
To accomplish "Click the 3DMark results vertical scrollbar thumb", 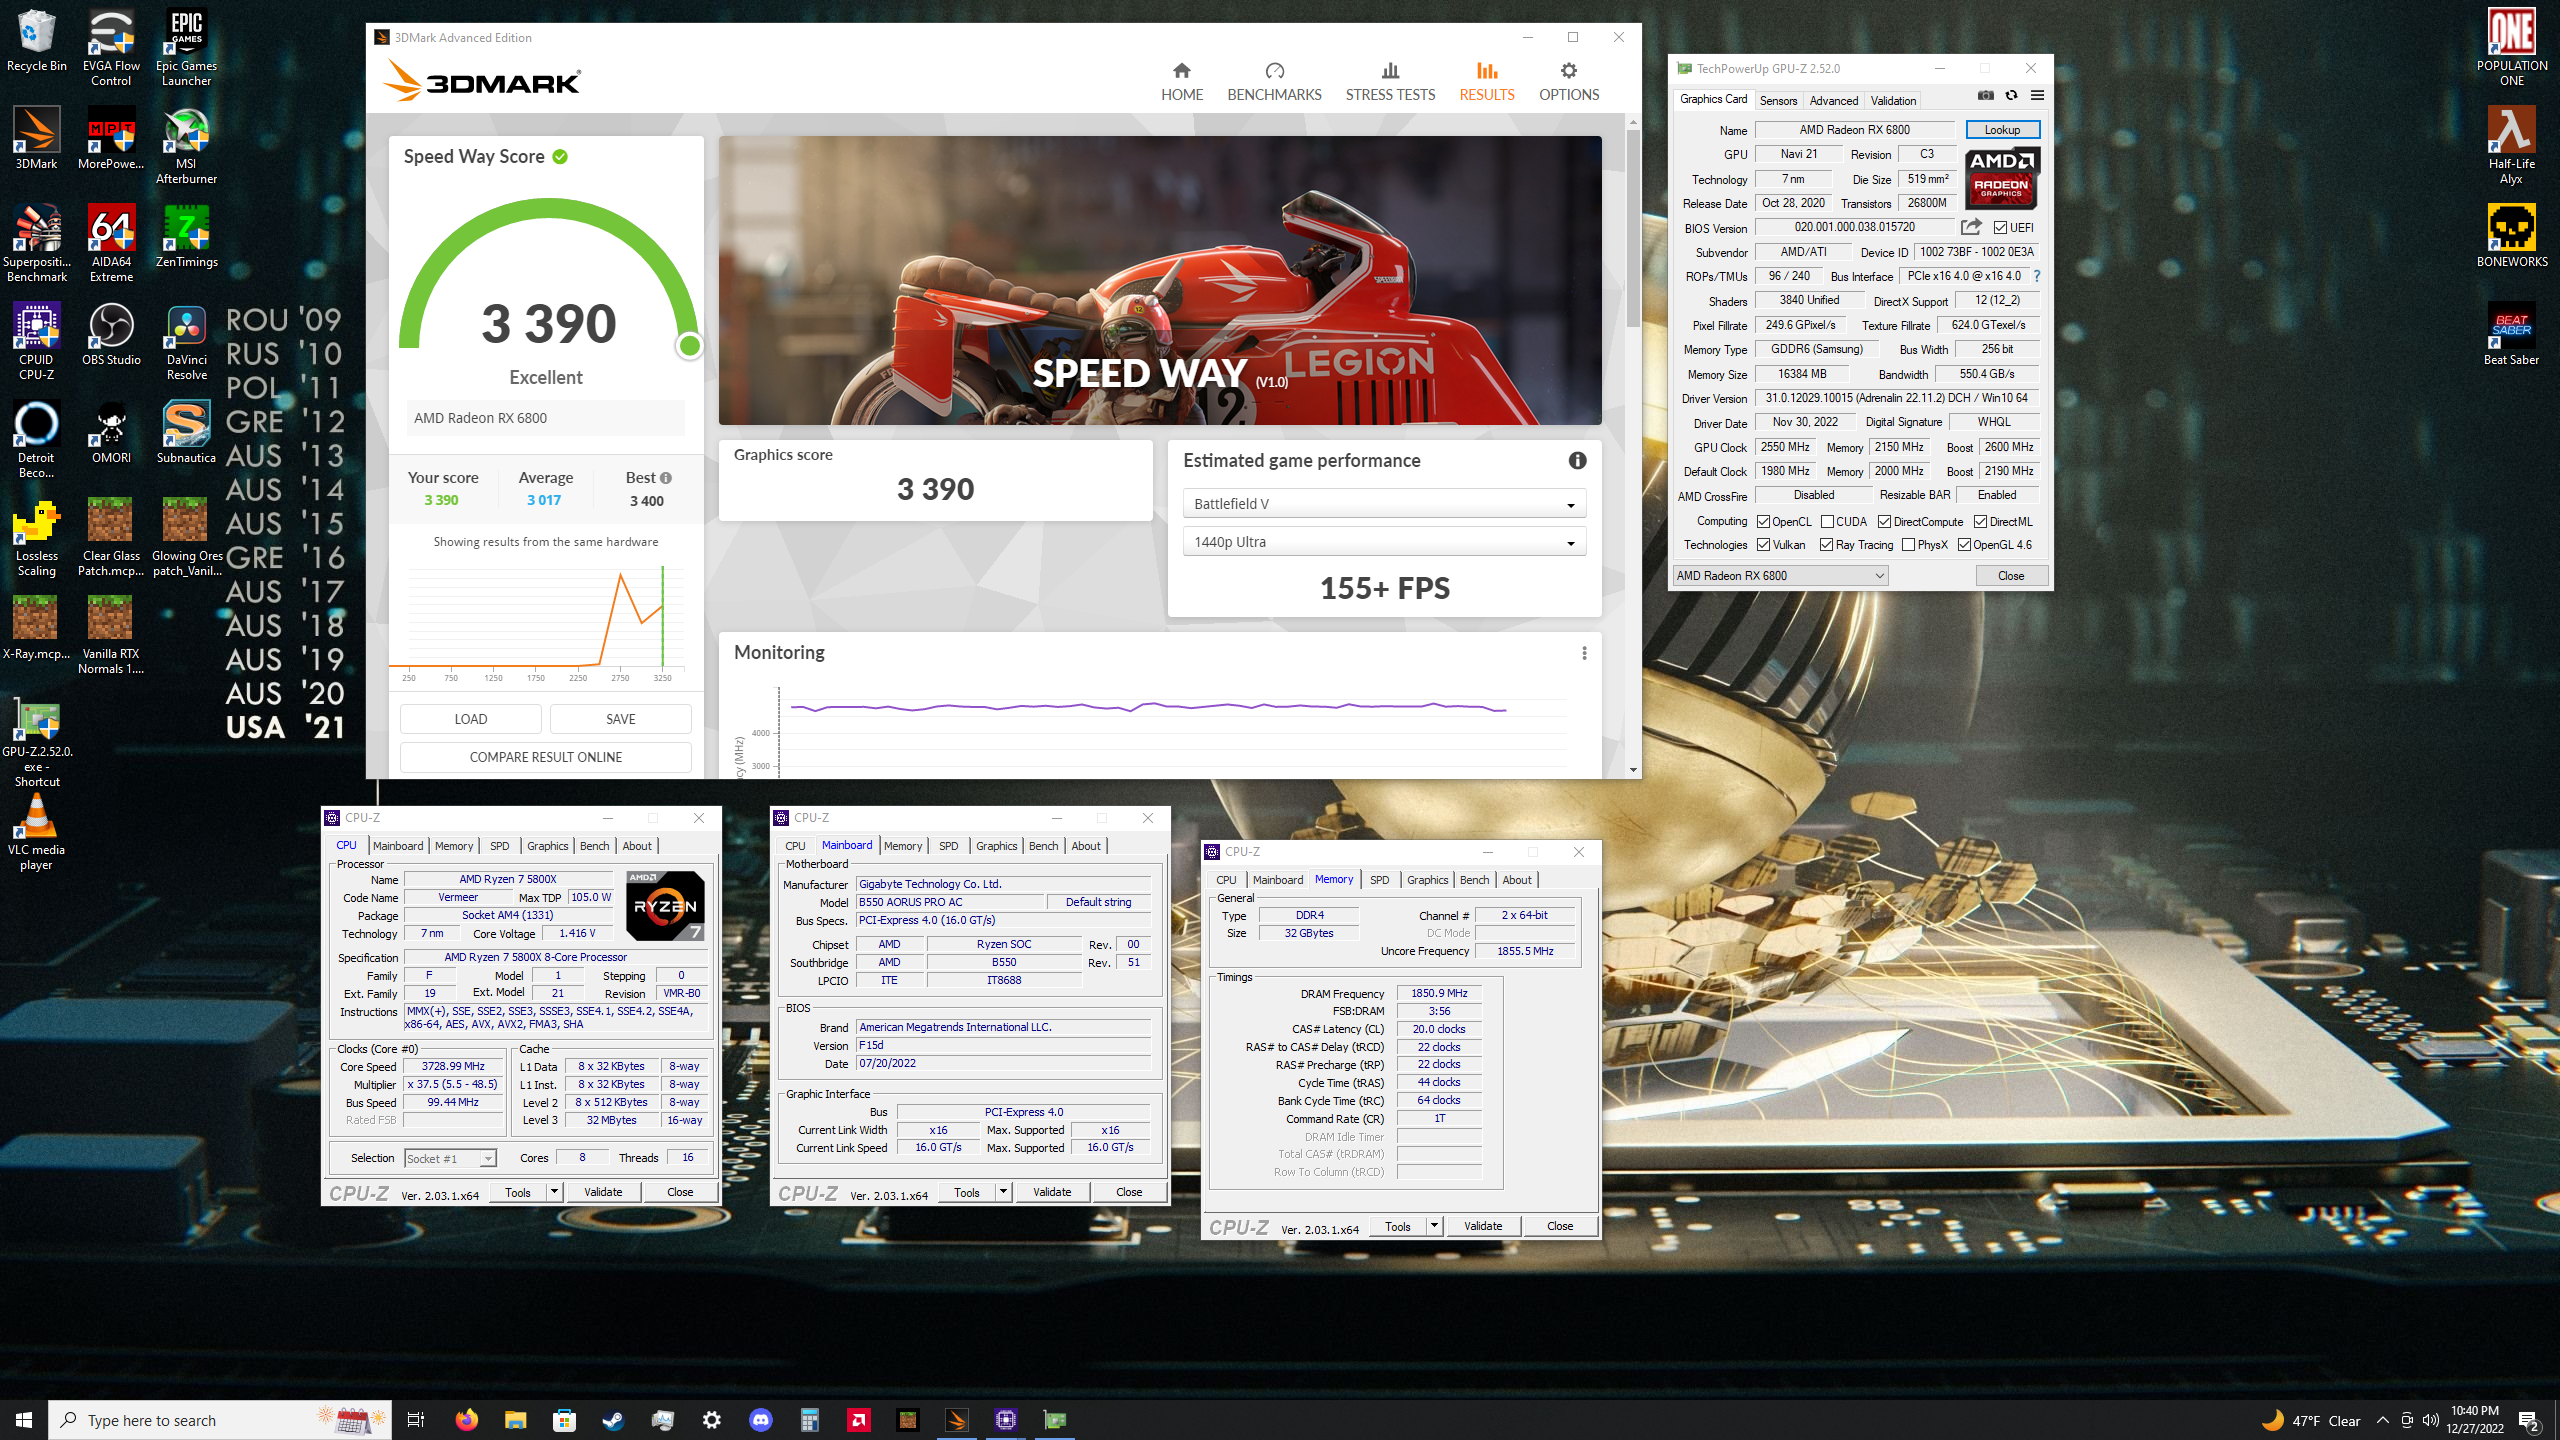I will coord(1633,228).
